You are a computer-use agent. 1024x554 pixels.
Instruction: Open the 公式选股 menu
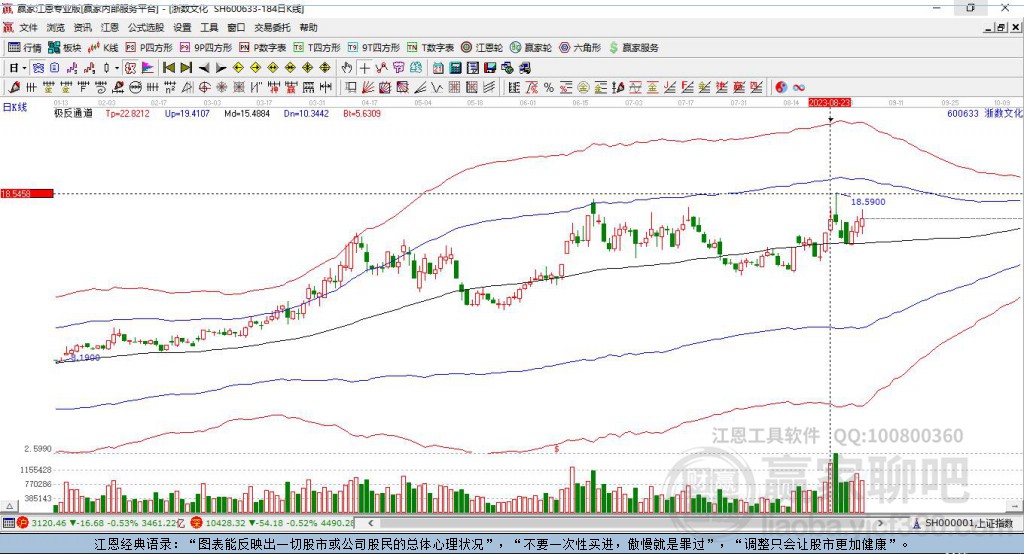click(x=146, y=27)
